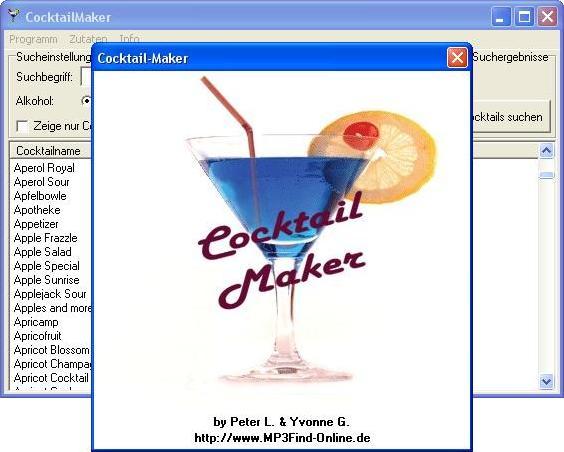Open the Info menu
This screenshot has width=564, height=452.
(x=129, y=38)
